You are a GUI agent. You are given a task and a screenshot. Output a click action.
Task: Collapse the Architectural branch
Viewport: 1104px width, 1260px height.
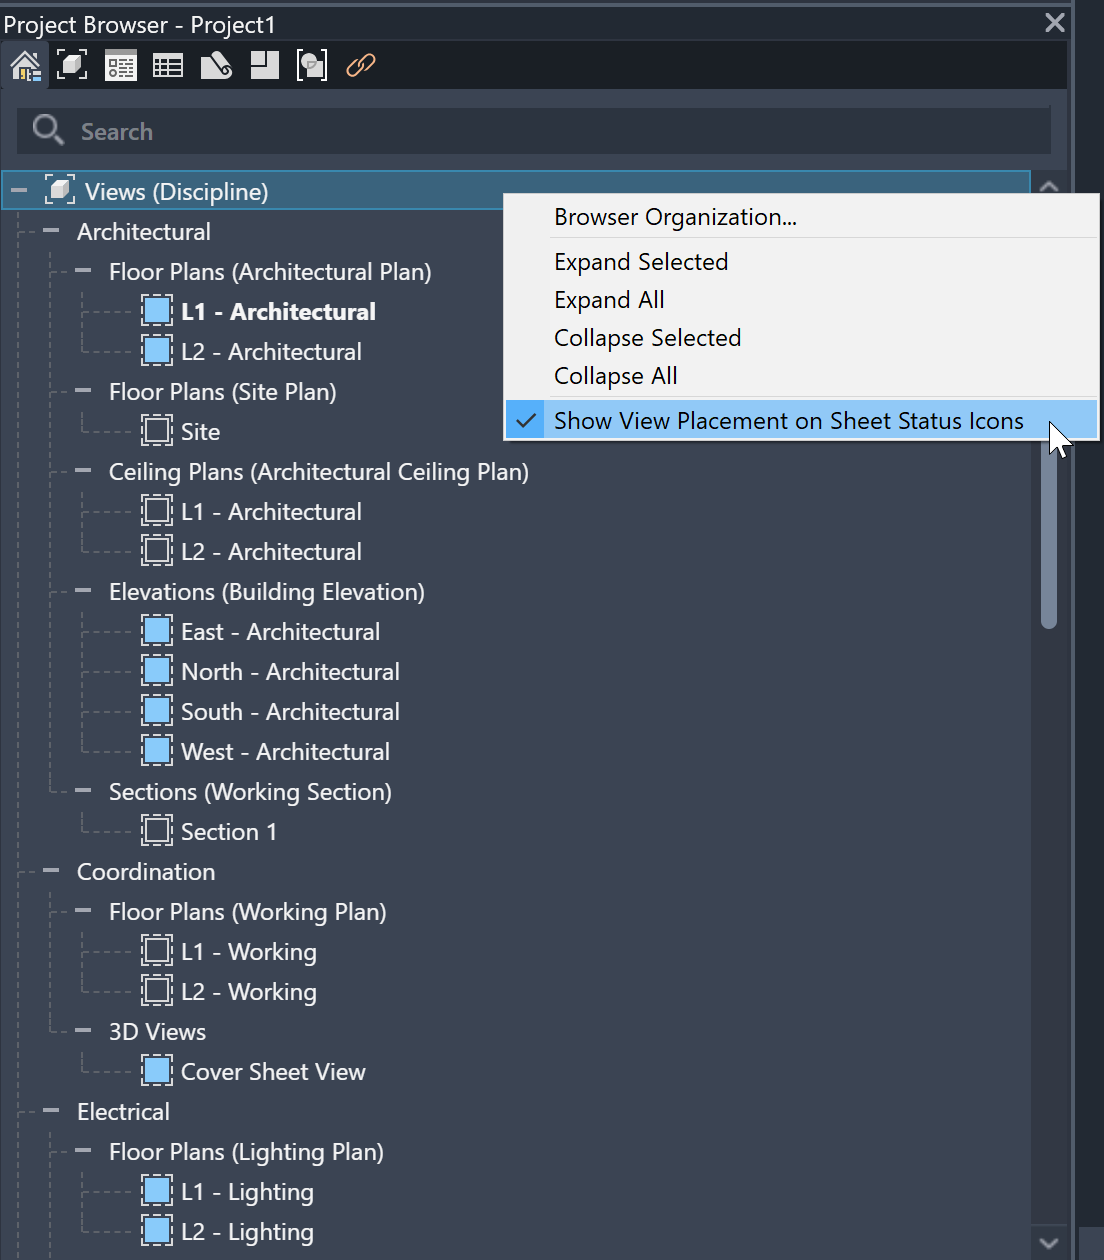(x=50, y=231)
